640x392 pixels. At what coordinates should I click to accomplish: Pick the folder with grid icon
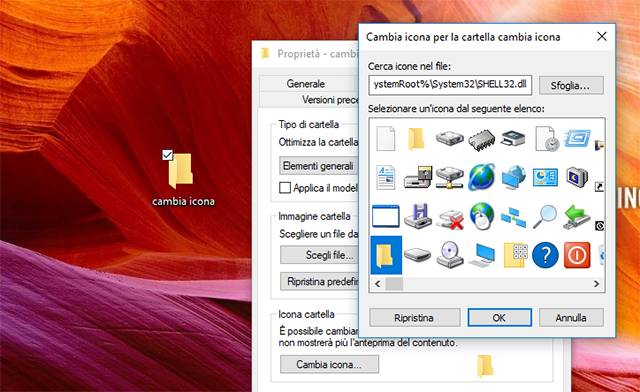click(515, 255)
